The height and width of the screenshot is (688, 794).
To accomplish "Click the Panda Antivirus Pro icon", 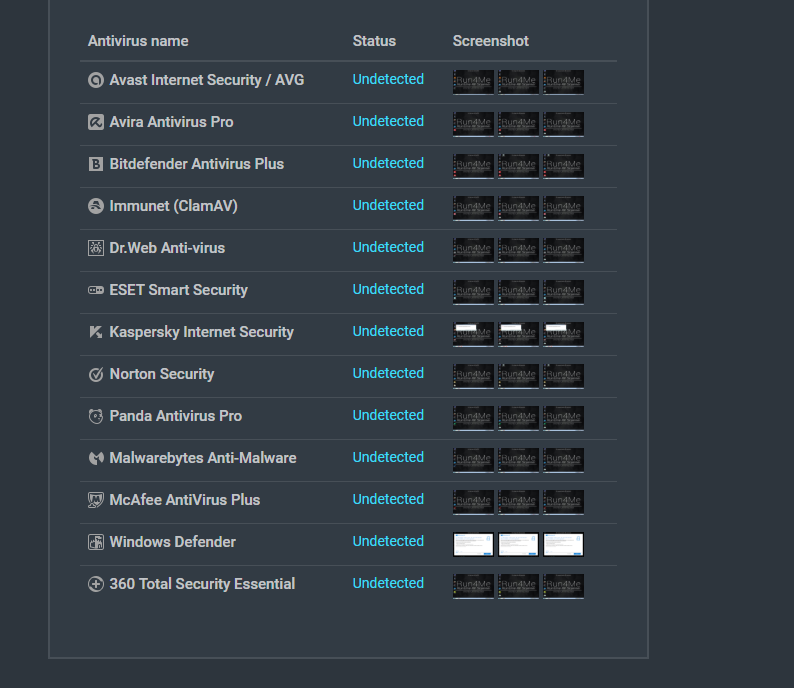I will pos(96,416).
